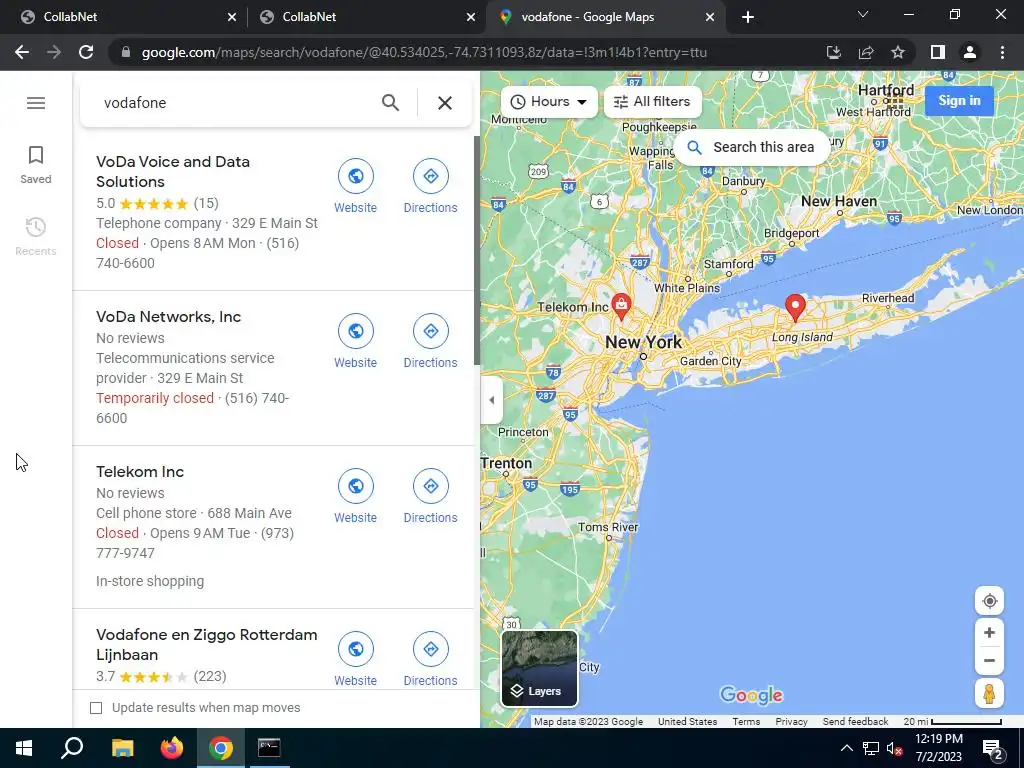1024x768 pixels.
Task: Switch to the second CollabNet tab
Action: (366, 17)
